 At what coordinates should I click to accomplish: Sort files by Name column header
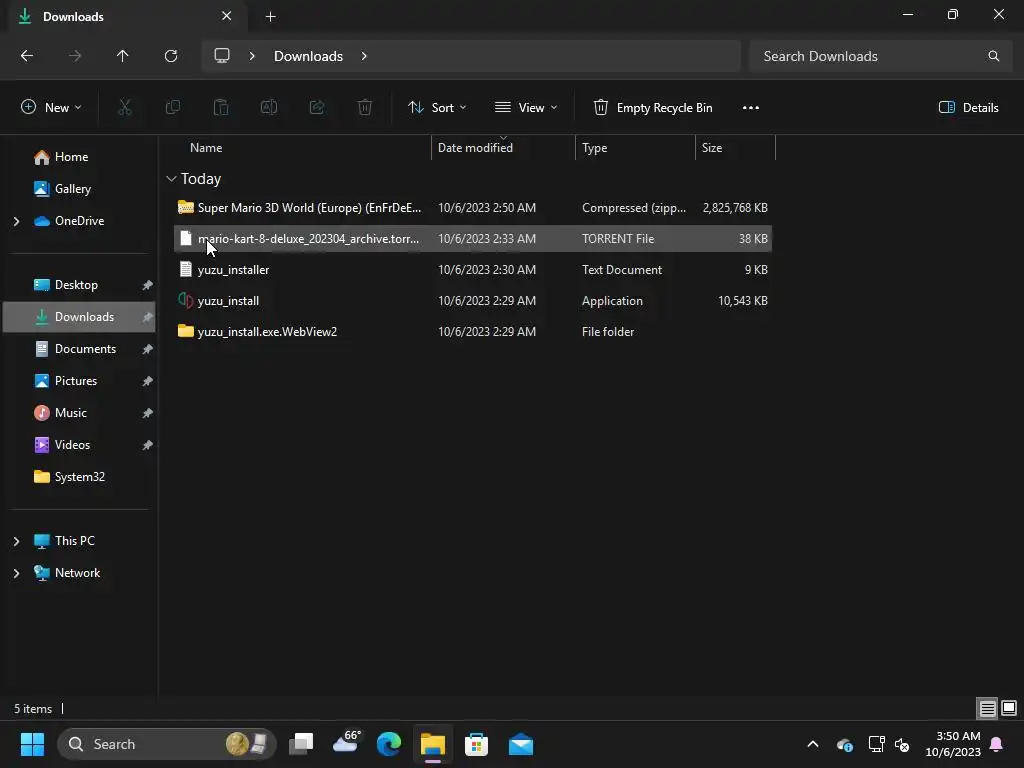(x=206, y=148)
